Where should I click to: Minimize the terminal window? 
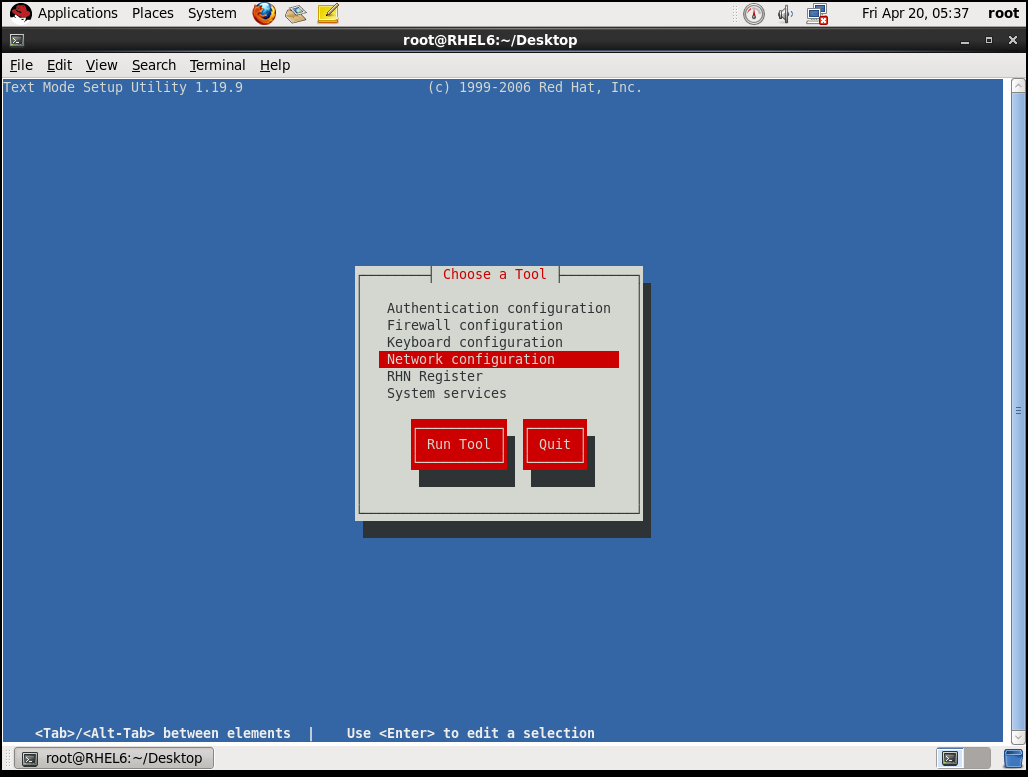pyautogui.click(x=964, y=41)
